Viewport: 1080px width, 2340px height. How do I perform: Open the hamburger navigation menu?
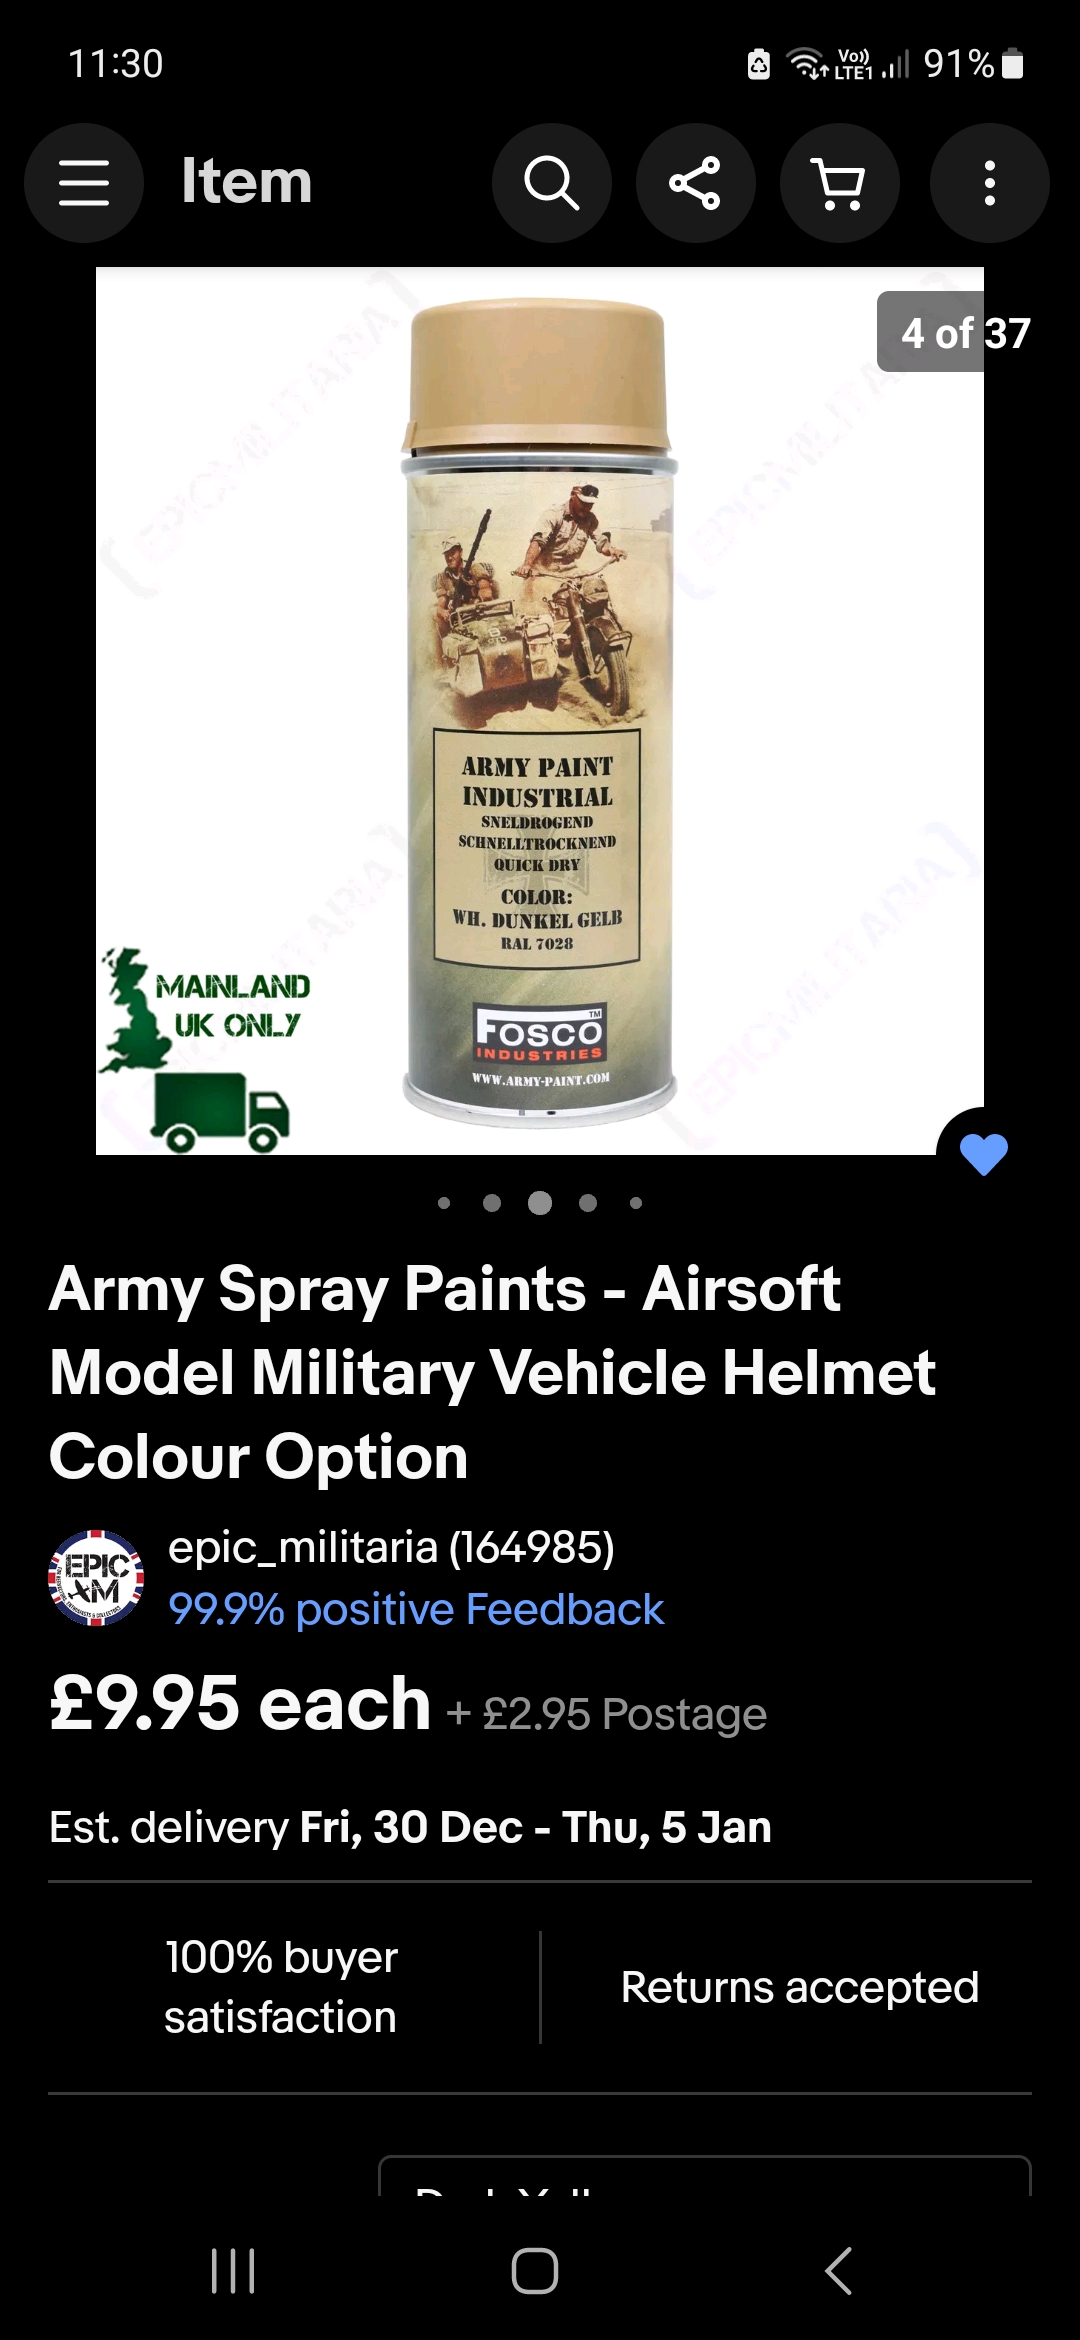pyautogui.click(x=84, y=183)
